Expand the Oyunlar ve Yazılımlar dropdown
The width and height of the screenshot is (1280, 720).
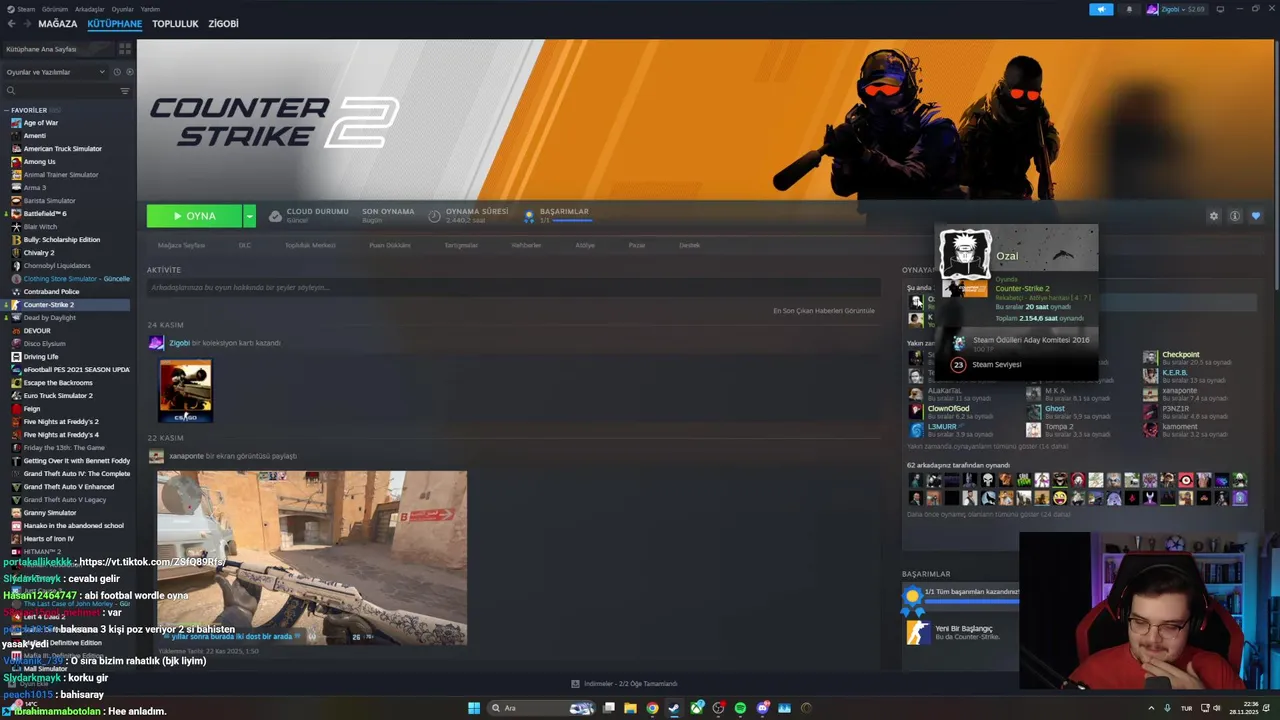click(55, 72)
